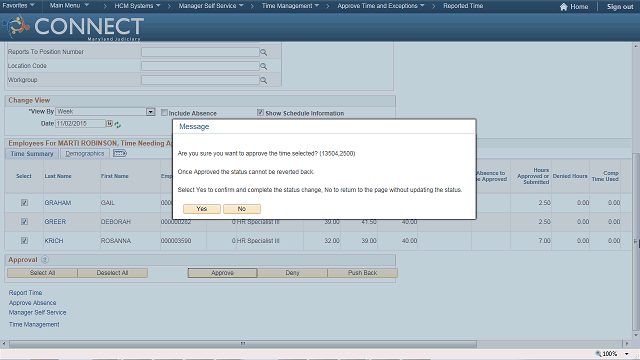Click the Deny button
Viewport: 640px width, 360px height.
(292, 273)
